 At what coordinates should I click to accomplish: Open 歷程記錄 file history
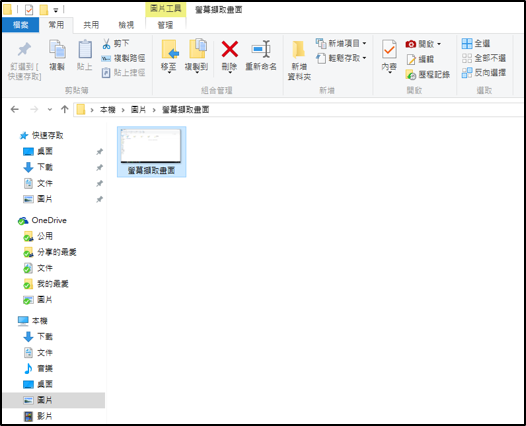point(428,74)
